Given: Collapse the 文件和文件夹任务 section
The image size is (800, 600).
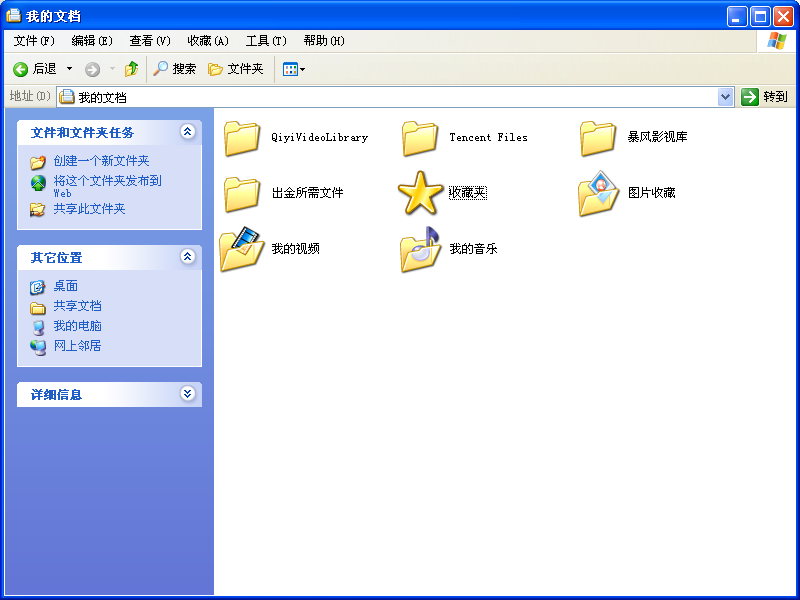Looking at the screenshot, I should (x=187, y=132).
